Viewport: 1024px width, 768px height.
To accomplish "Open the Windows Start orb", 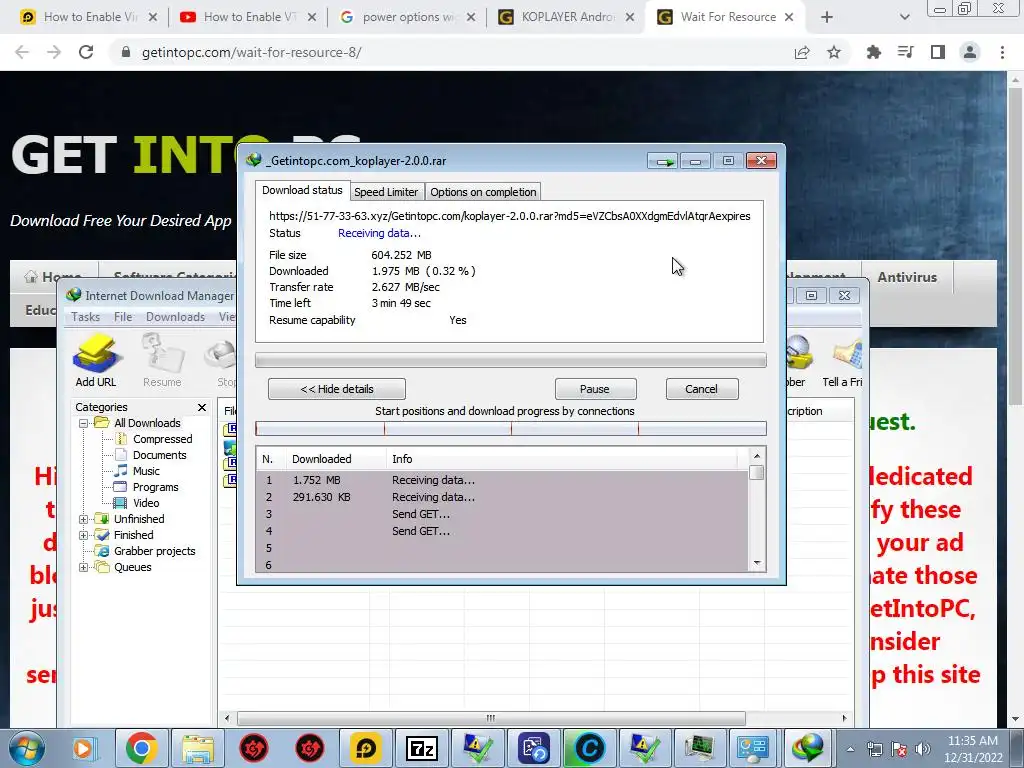I will [27, 748].
